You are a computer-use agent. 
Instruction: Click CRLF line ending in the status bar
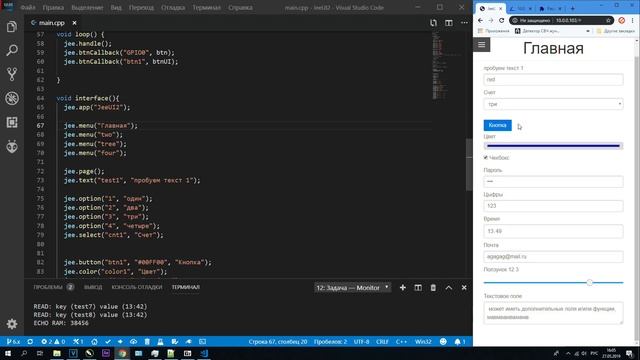(x=382, y=342)
